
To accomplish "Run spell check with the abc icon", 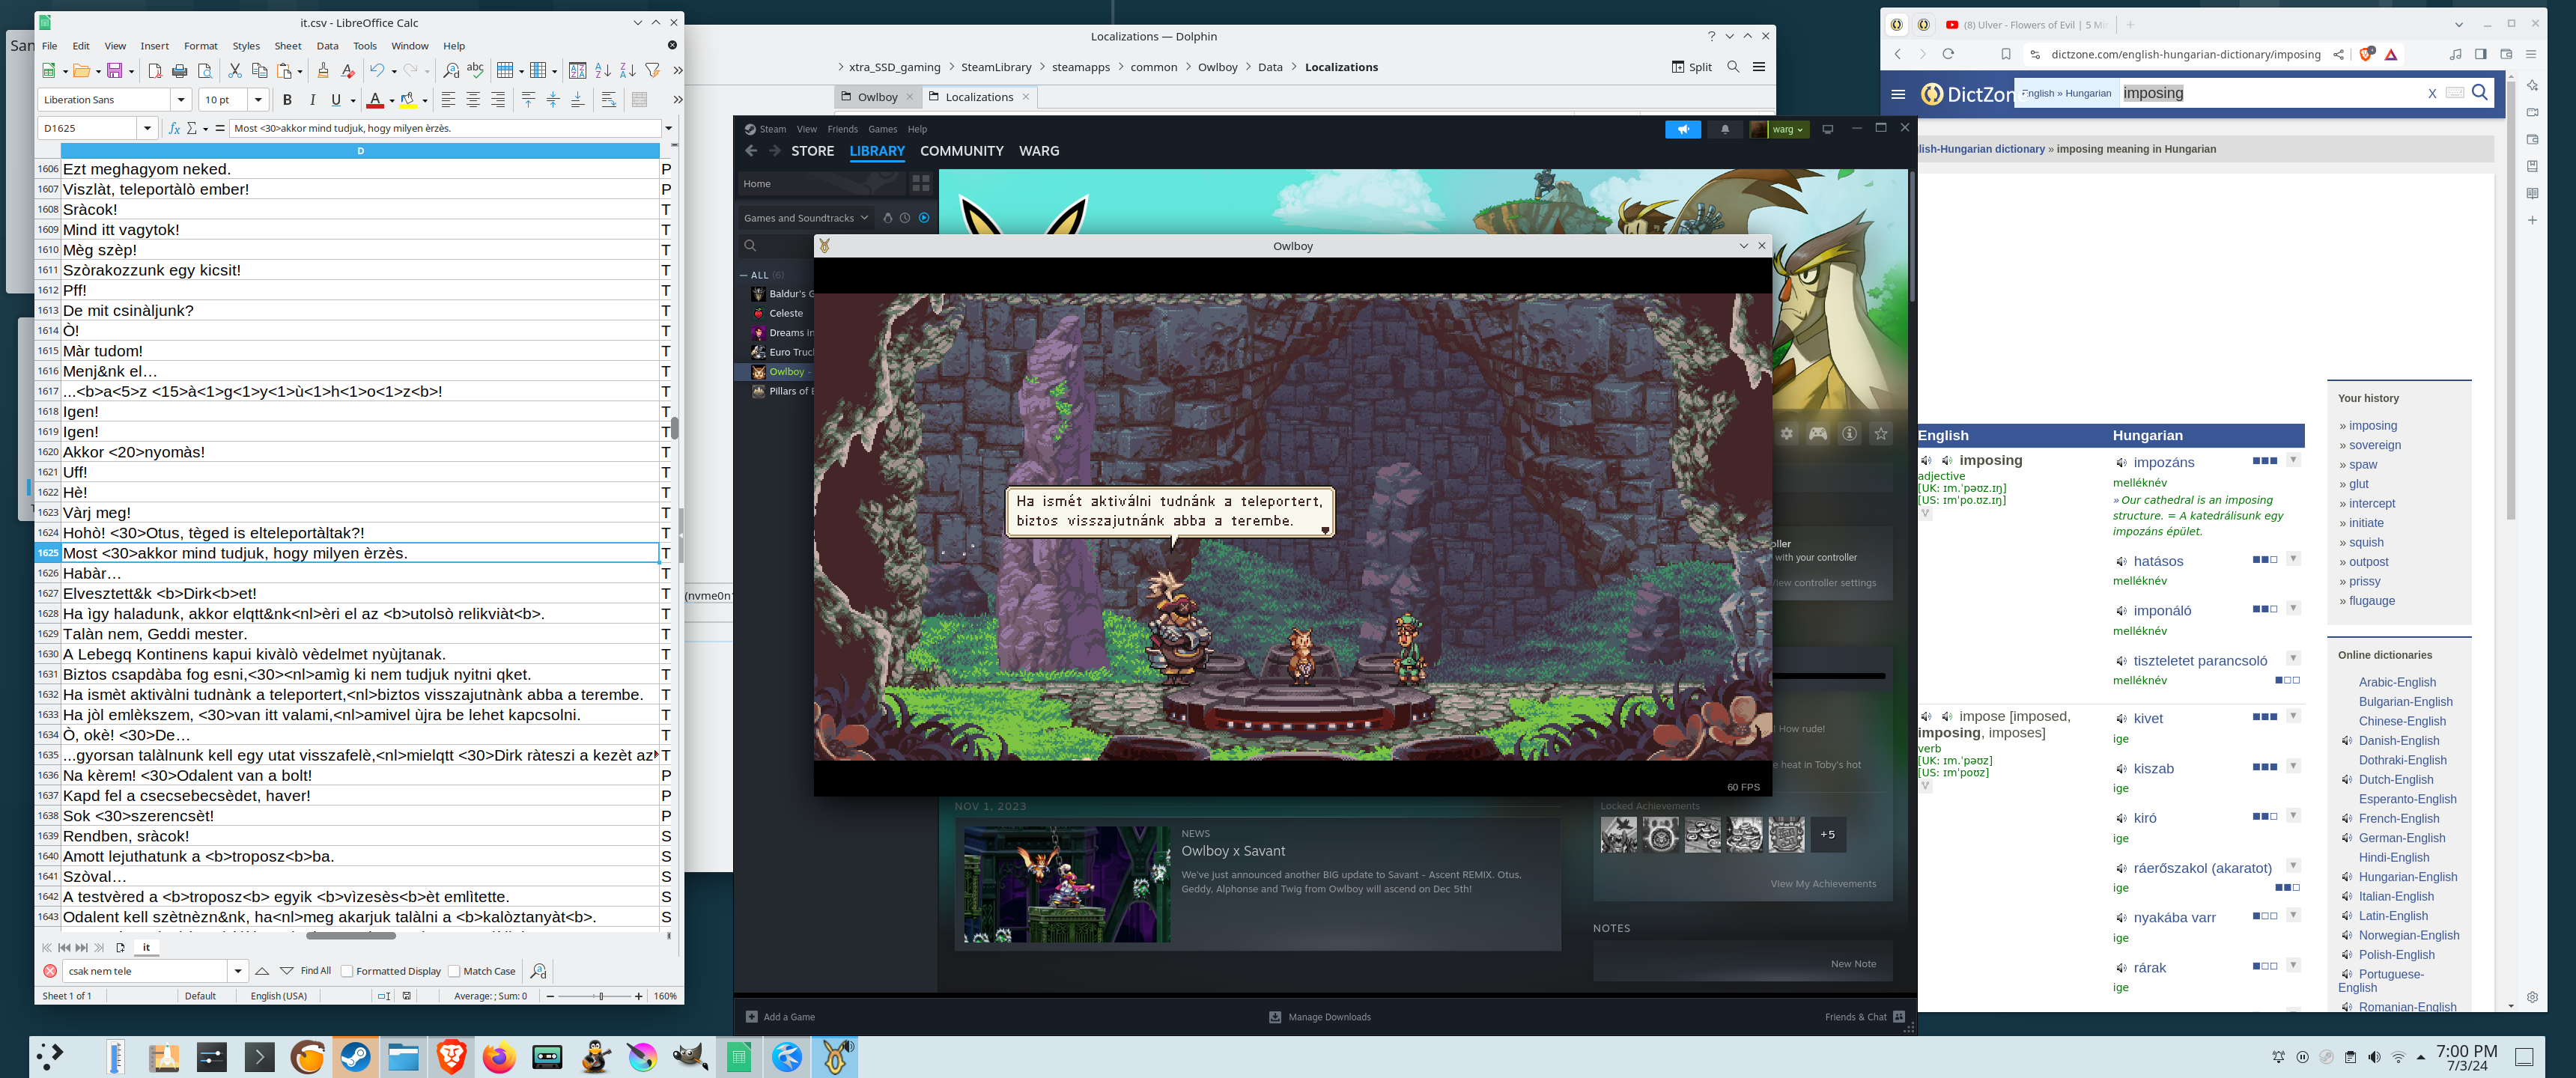I will (x=476, y=71).
